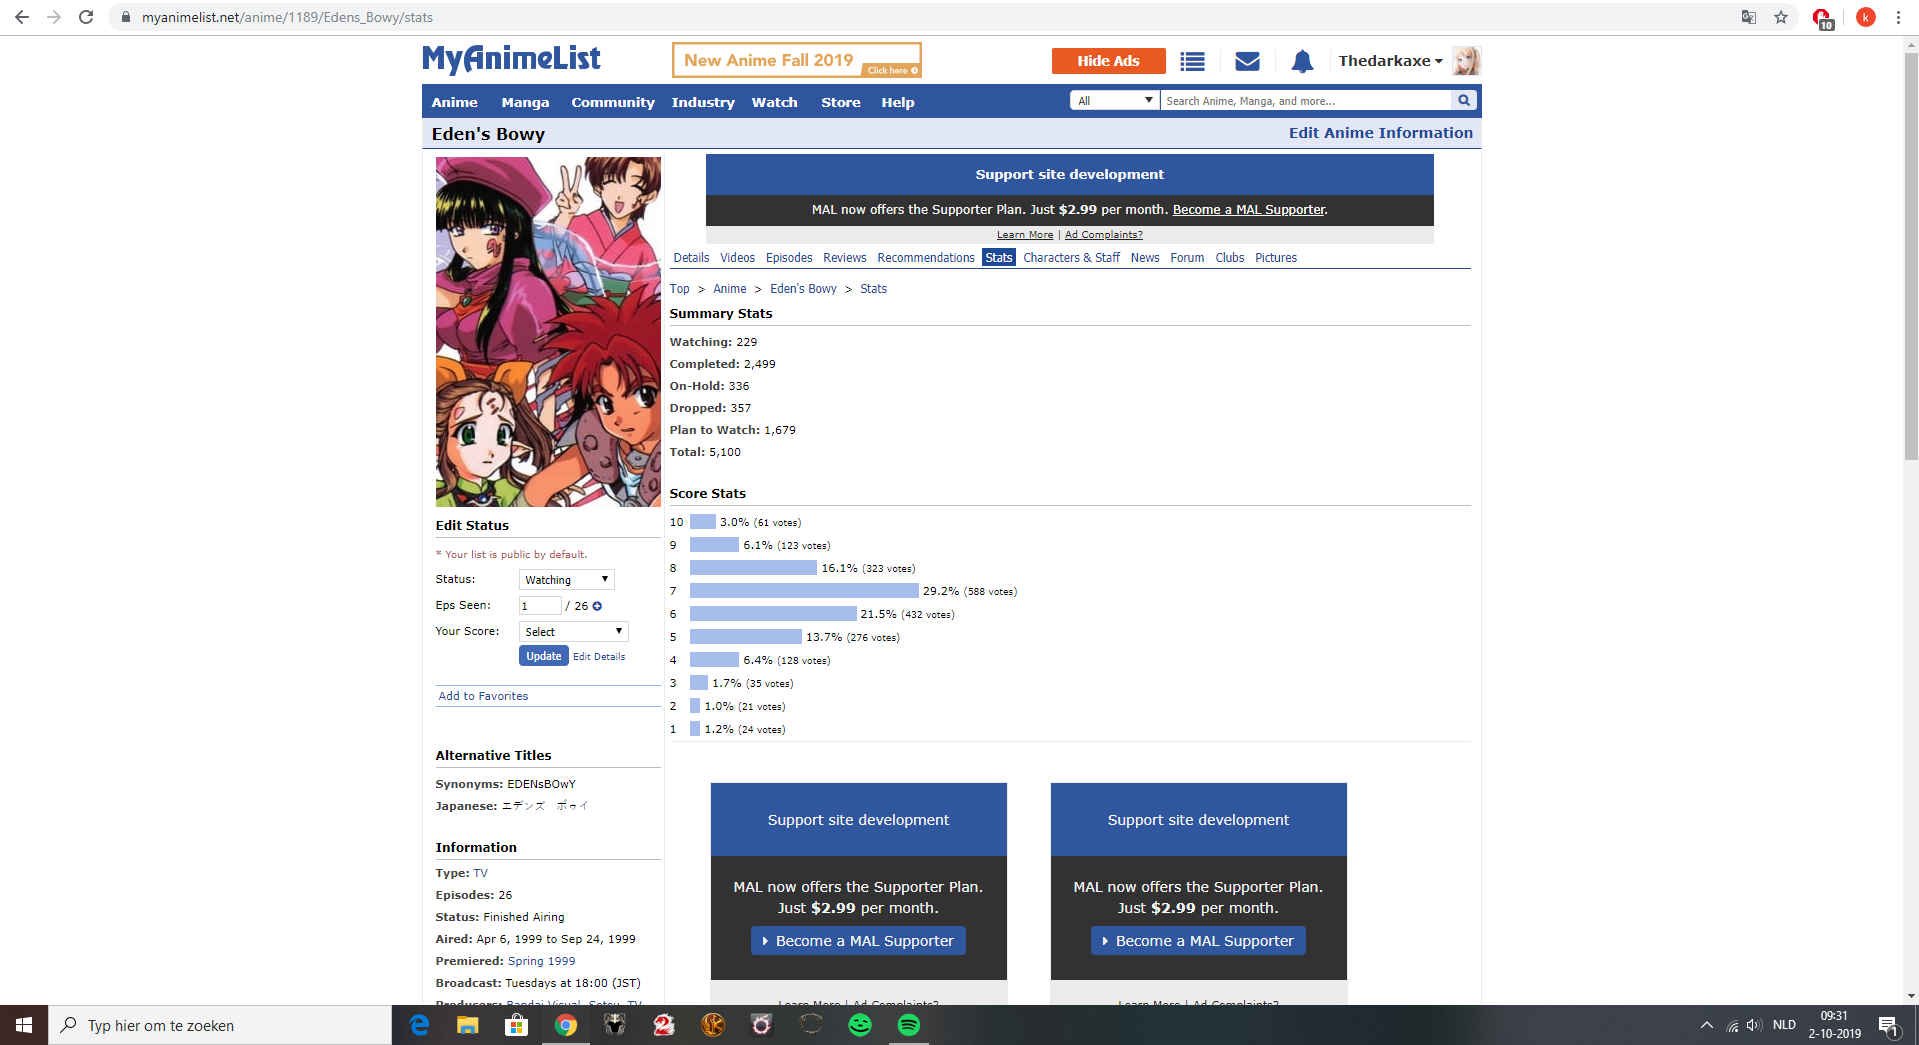The width and height of the screenshot is (1919, 1045).
Task: Switch to the Pictures tab
Action: click(x=1276, y=258)
